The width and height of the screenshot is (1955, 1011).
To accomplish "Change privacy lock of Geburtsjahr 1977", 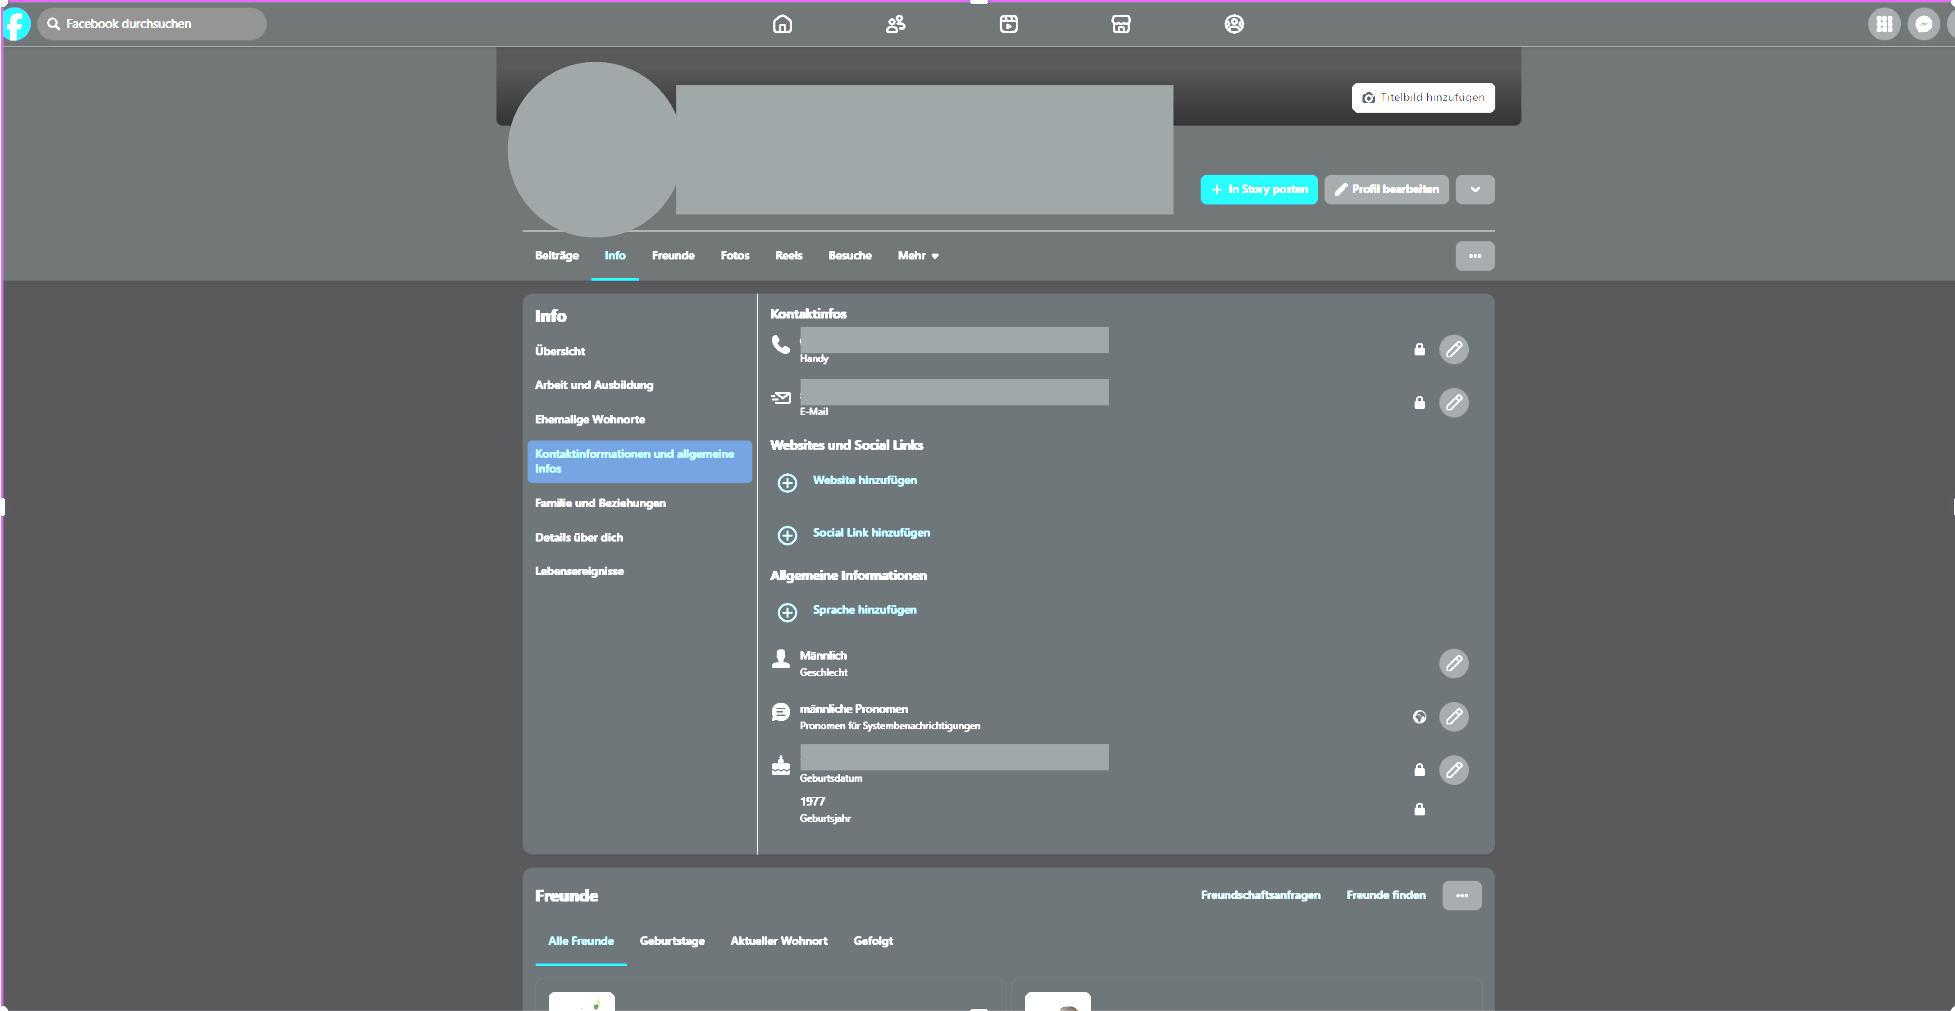I will pyautogui.click(x=1419, y=809).
